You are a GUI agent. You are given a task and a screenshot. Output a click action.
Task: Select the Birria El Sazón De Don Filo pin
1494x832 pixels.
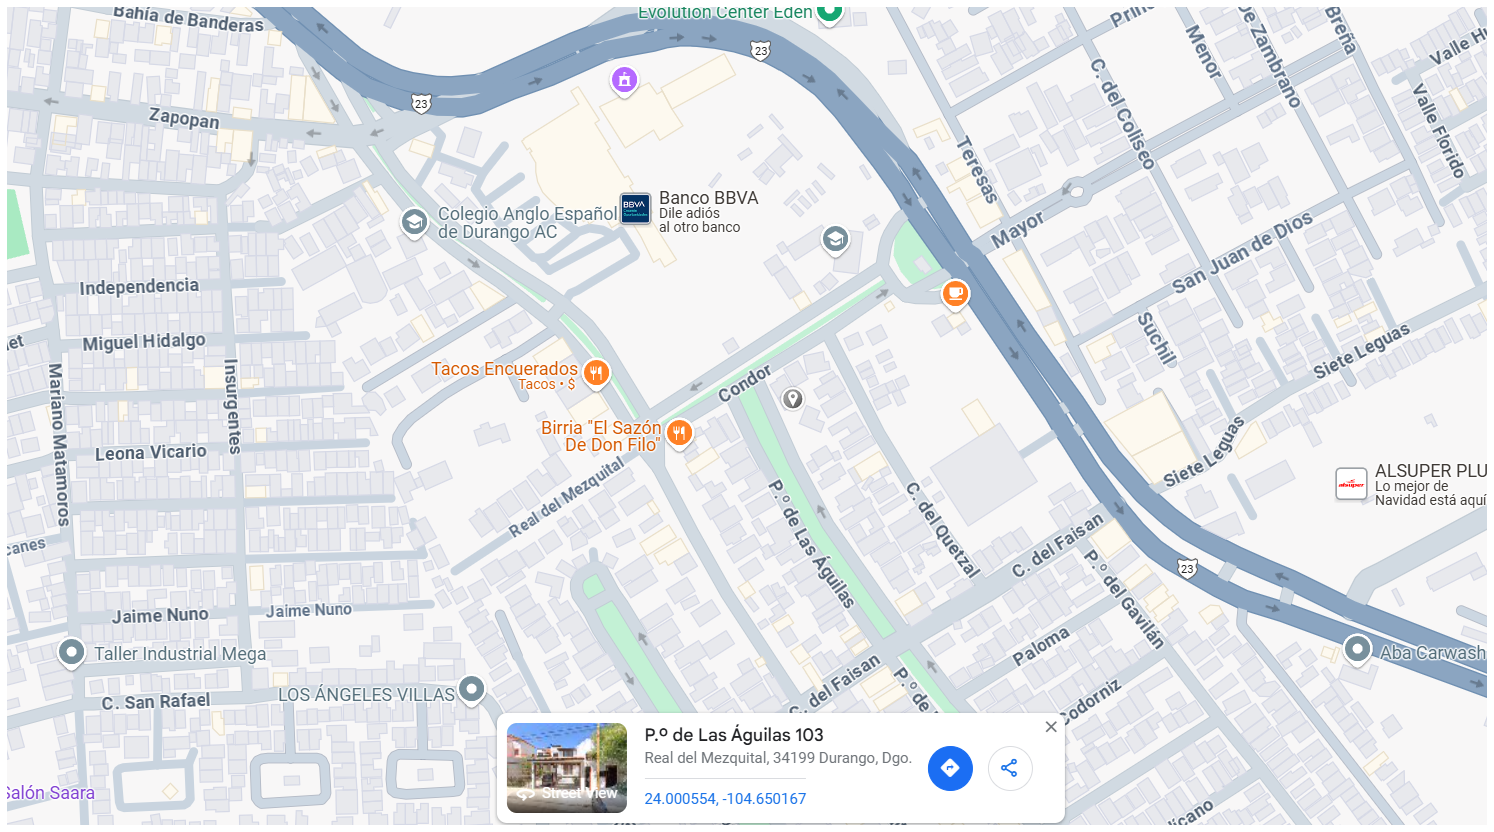pos(680,434)
